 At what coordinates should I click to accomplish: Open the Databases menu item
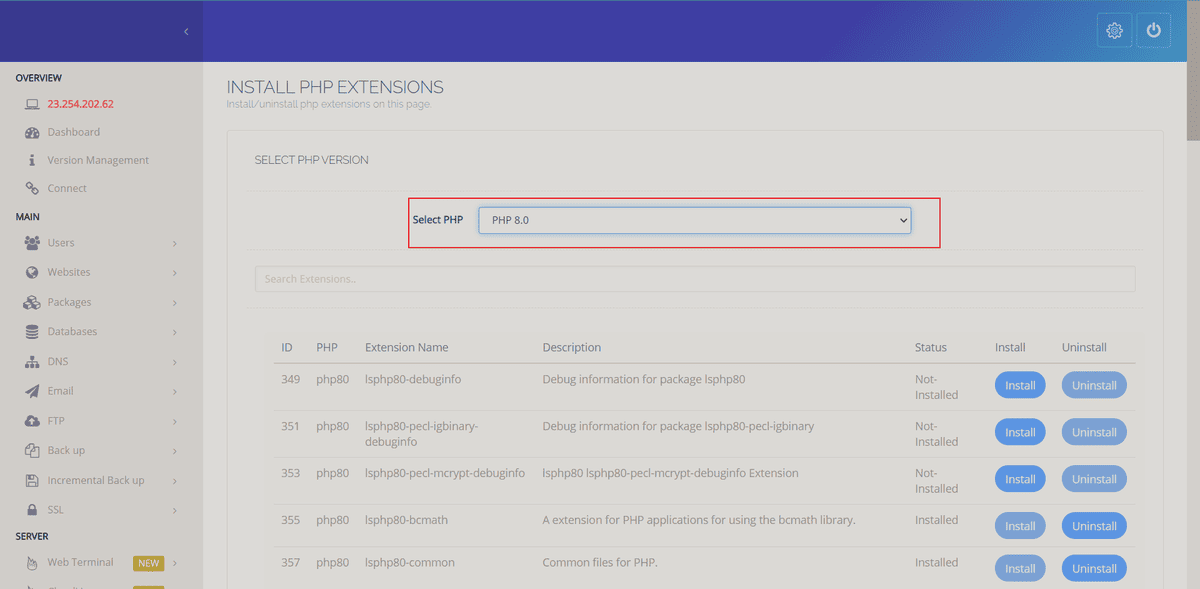click(73, 332)
